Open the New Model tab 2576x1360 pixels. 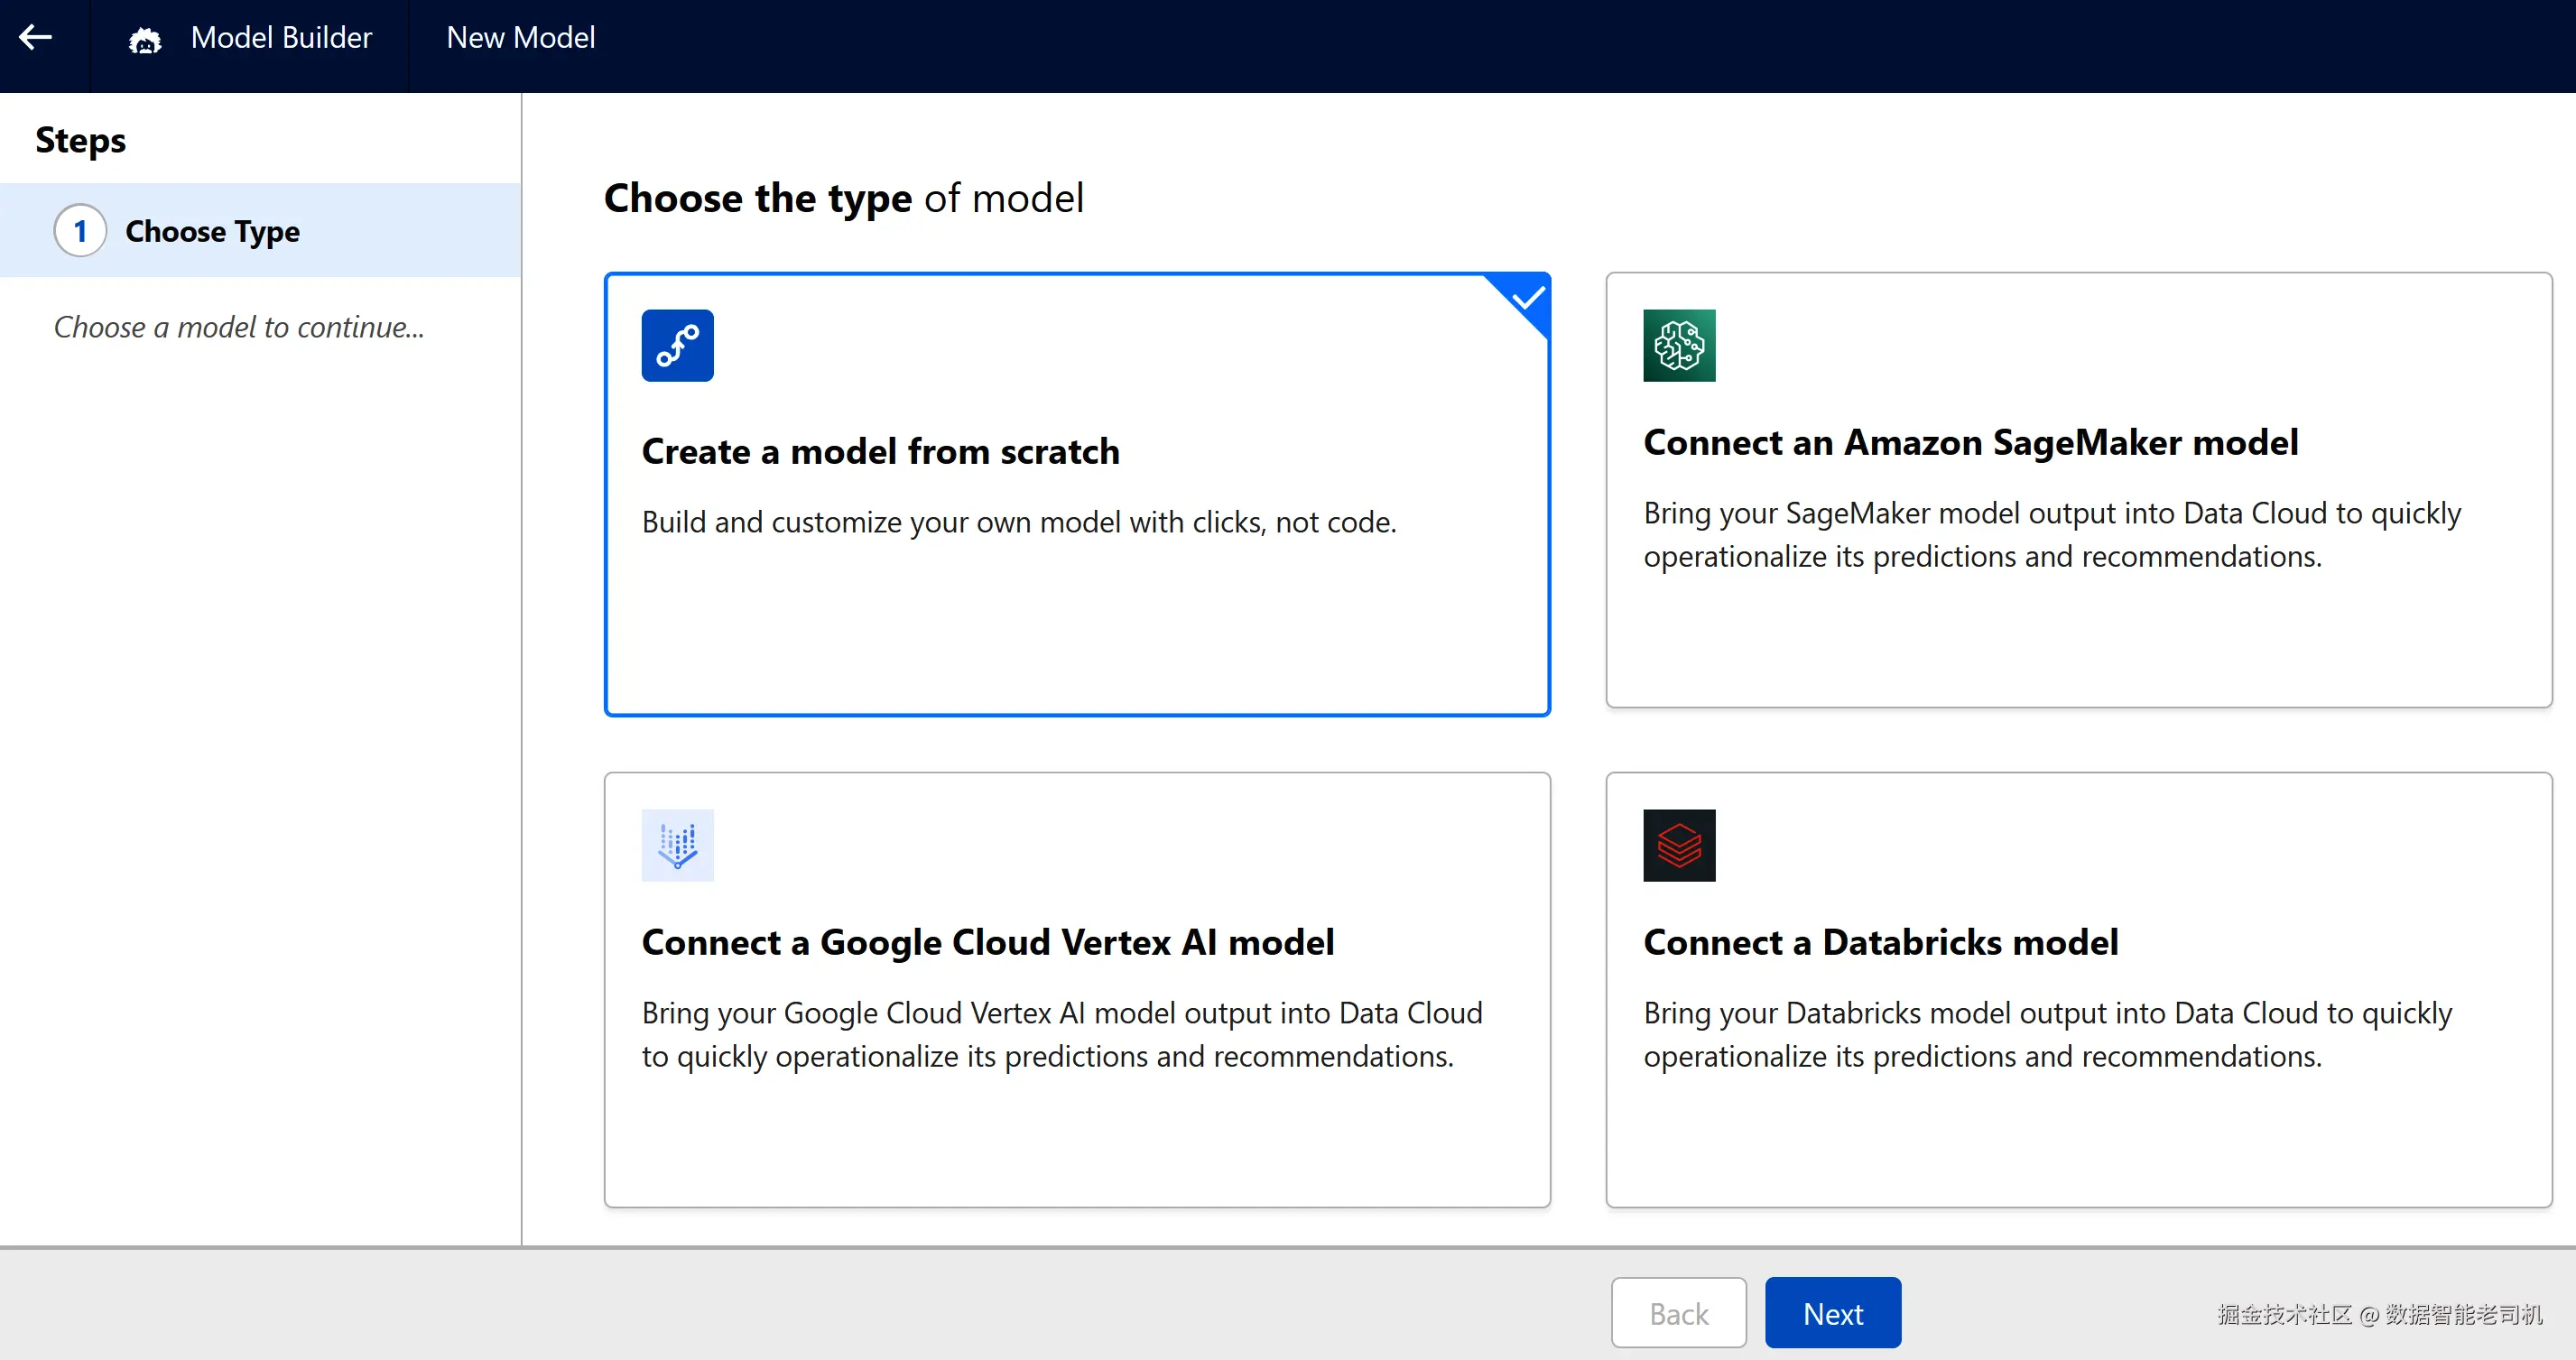pos(520,38)
